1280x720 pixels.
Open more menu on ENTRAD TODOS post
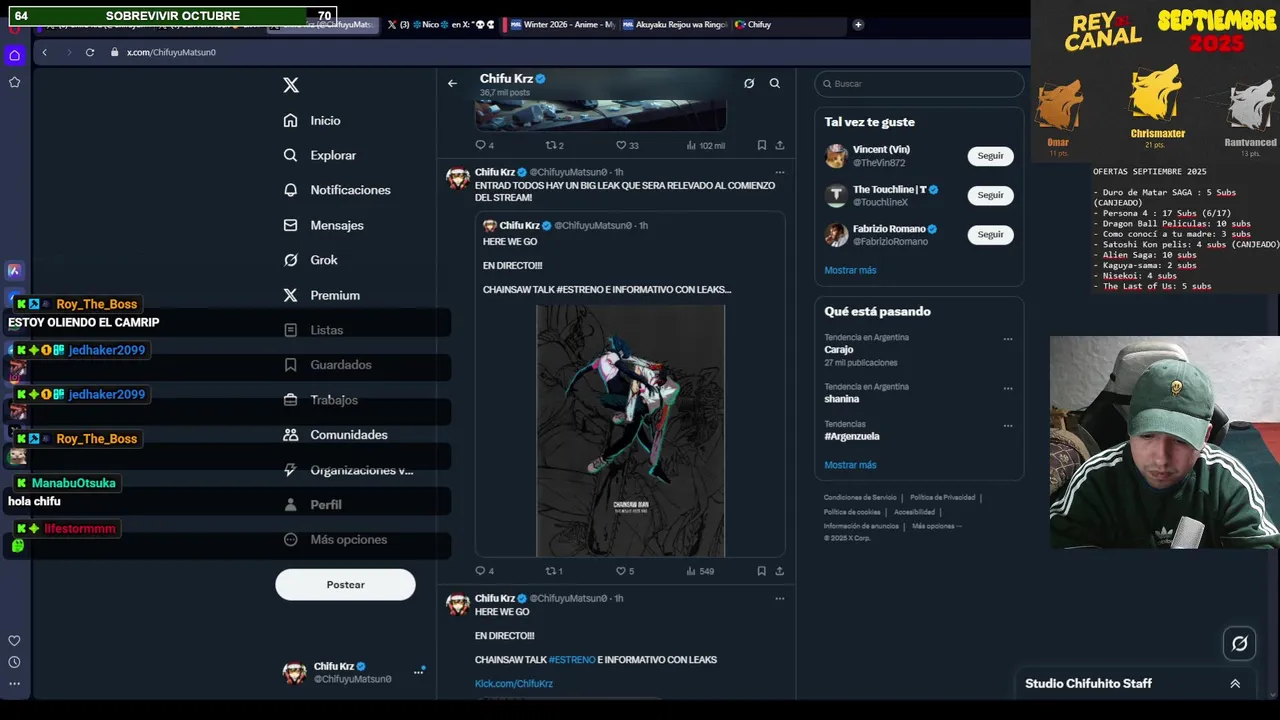(x=779, y=172)
